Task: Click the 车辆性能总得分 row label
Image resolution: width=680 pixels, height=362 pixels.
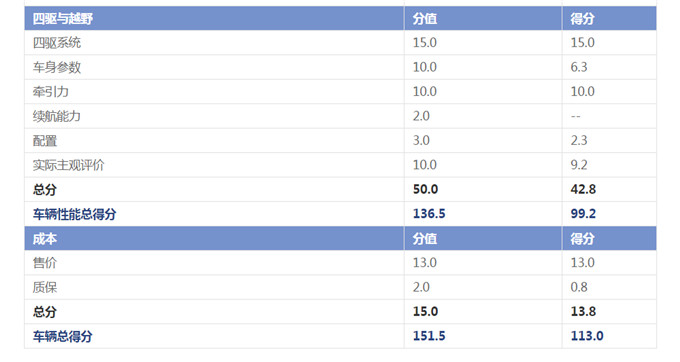Action: pyautogui.click(x=75, y=214)
